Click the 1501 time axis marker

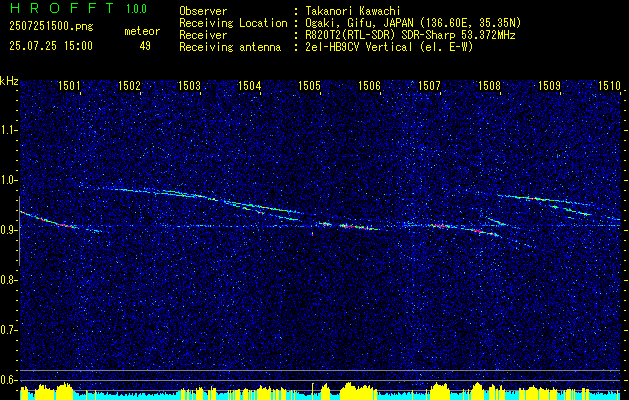(69, 85)
